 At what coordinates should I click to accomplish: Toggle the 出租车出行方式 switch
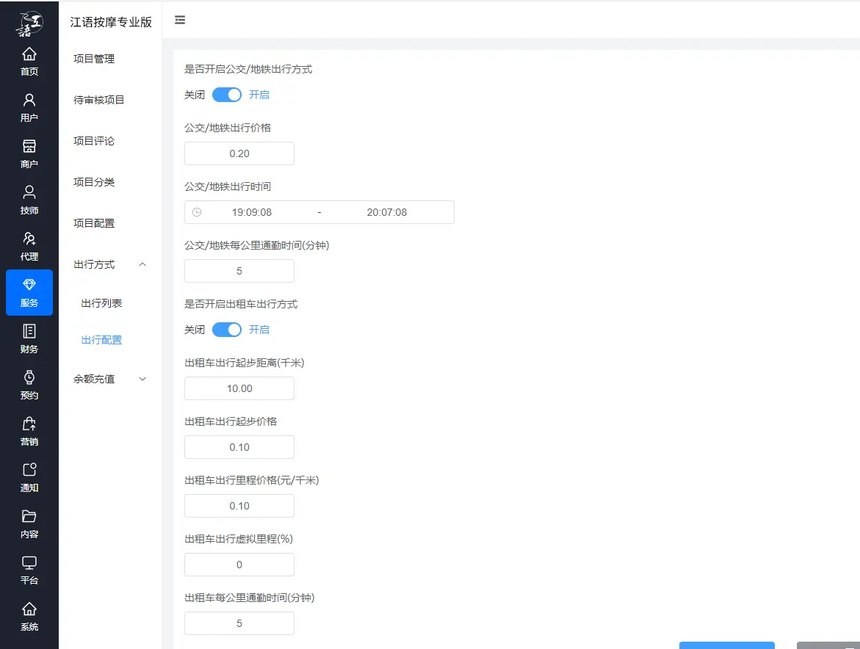click(x=227, y=330)
